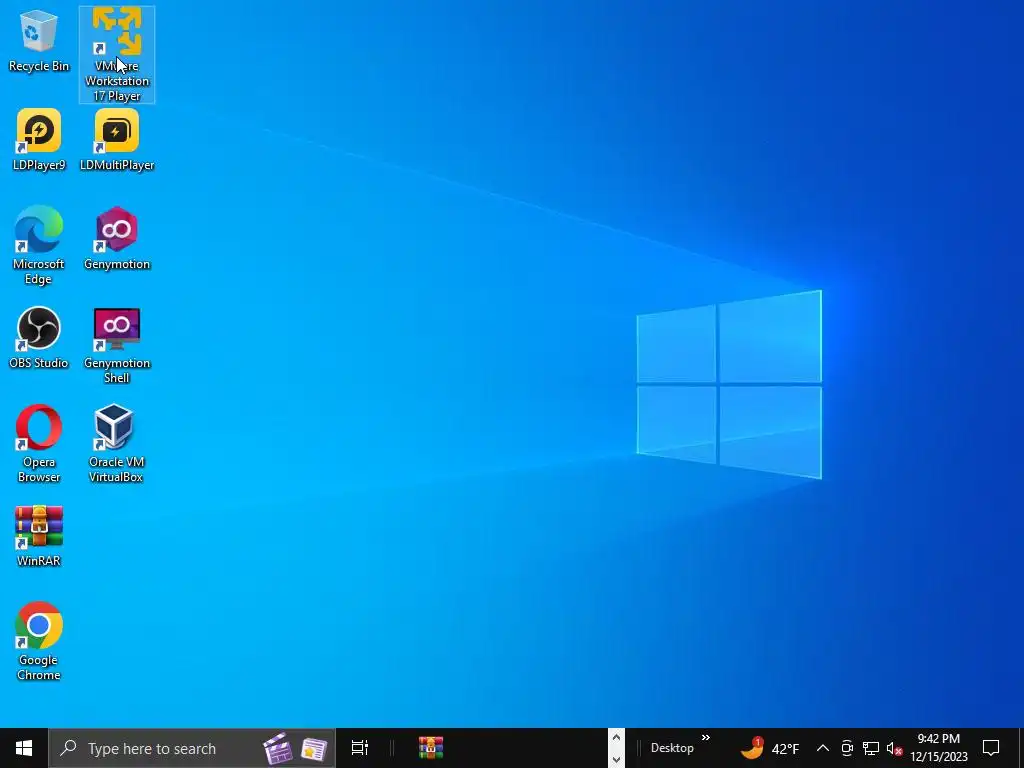1024x768 pixels.
Task: Open the Action Center notifications icon
Action: tap(991, 748)
